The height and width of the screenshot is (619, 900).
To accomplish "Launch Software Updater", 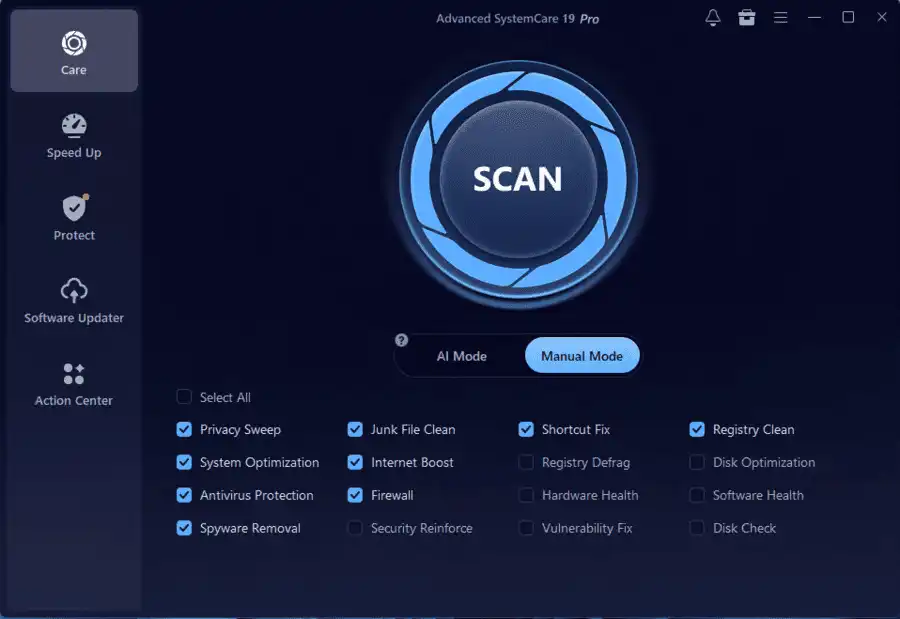I will pyautogui.click(x=73, y=299).
